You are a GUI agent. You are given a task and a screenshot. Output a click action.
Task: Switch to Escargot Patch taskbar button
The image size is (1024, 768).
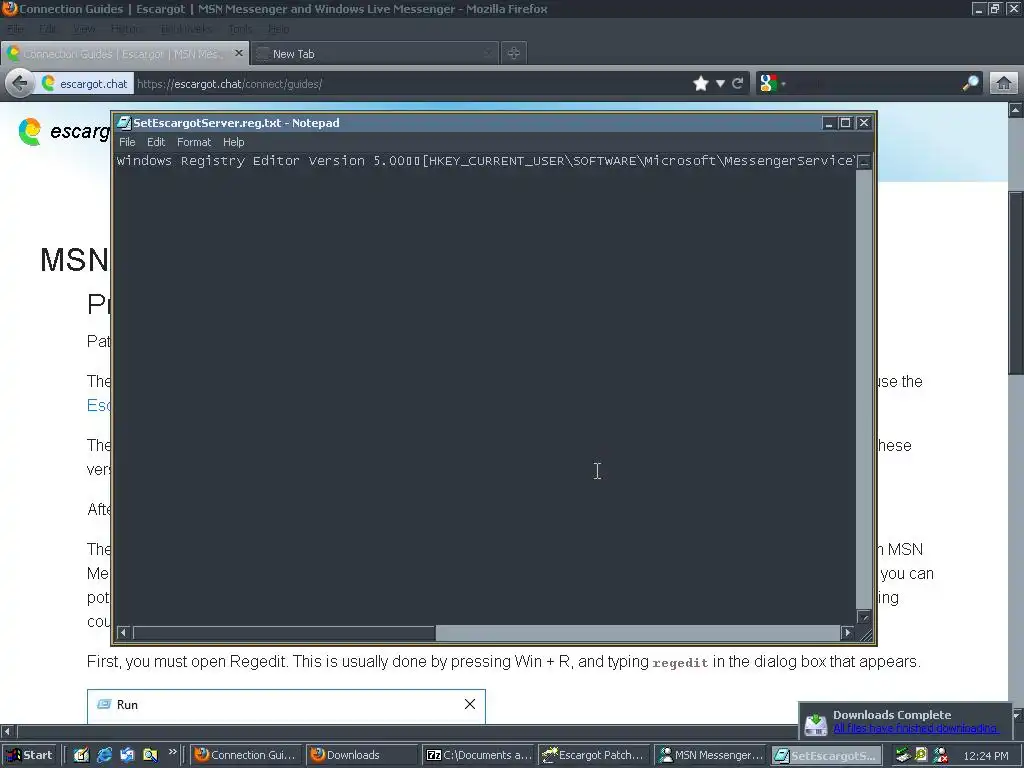[595, 755]
